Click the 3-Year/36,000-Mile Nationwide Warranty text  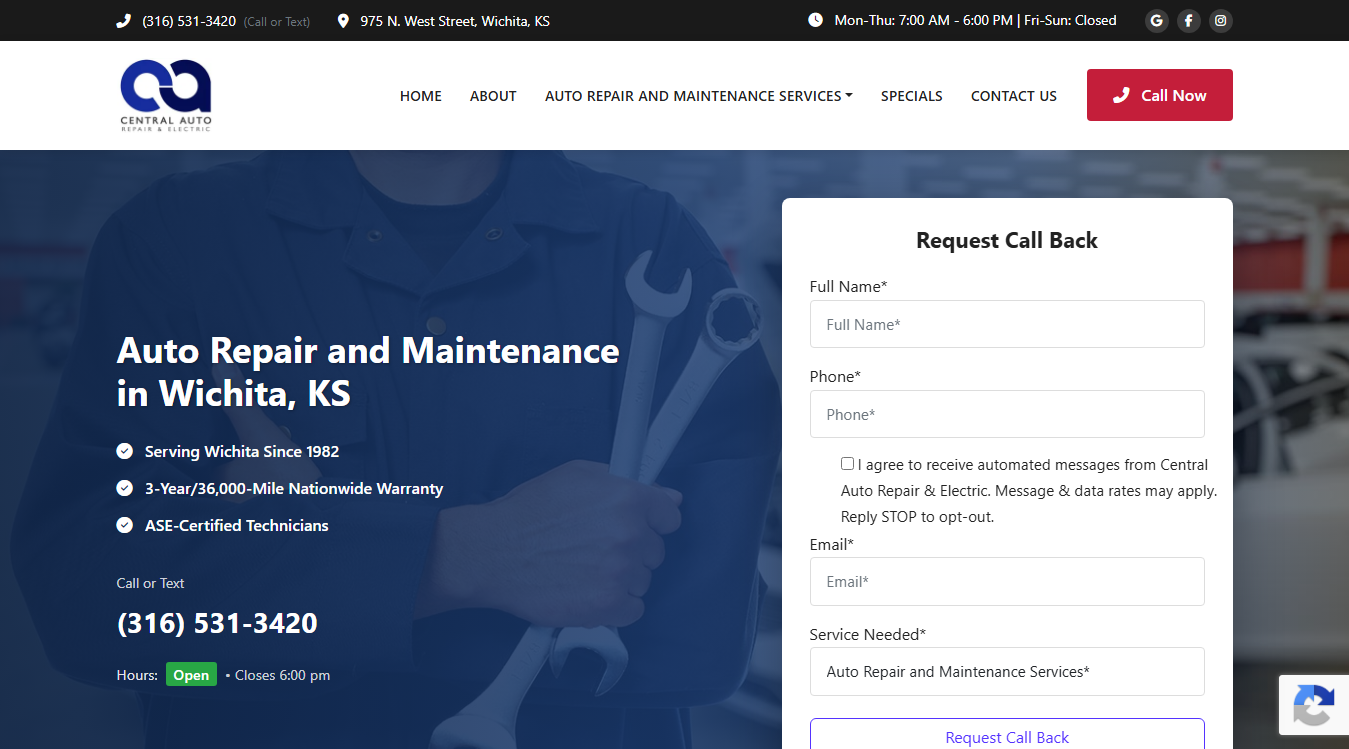(294, 488)
